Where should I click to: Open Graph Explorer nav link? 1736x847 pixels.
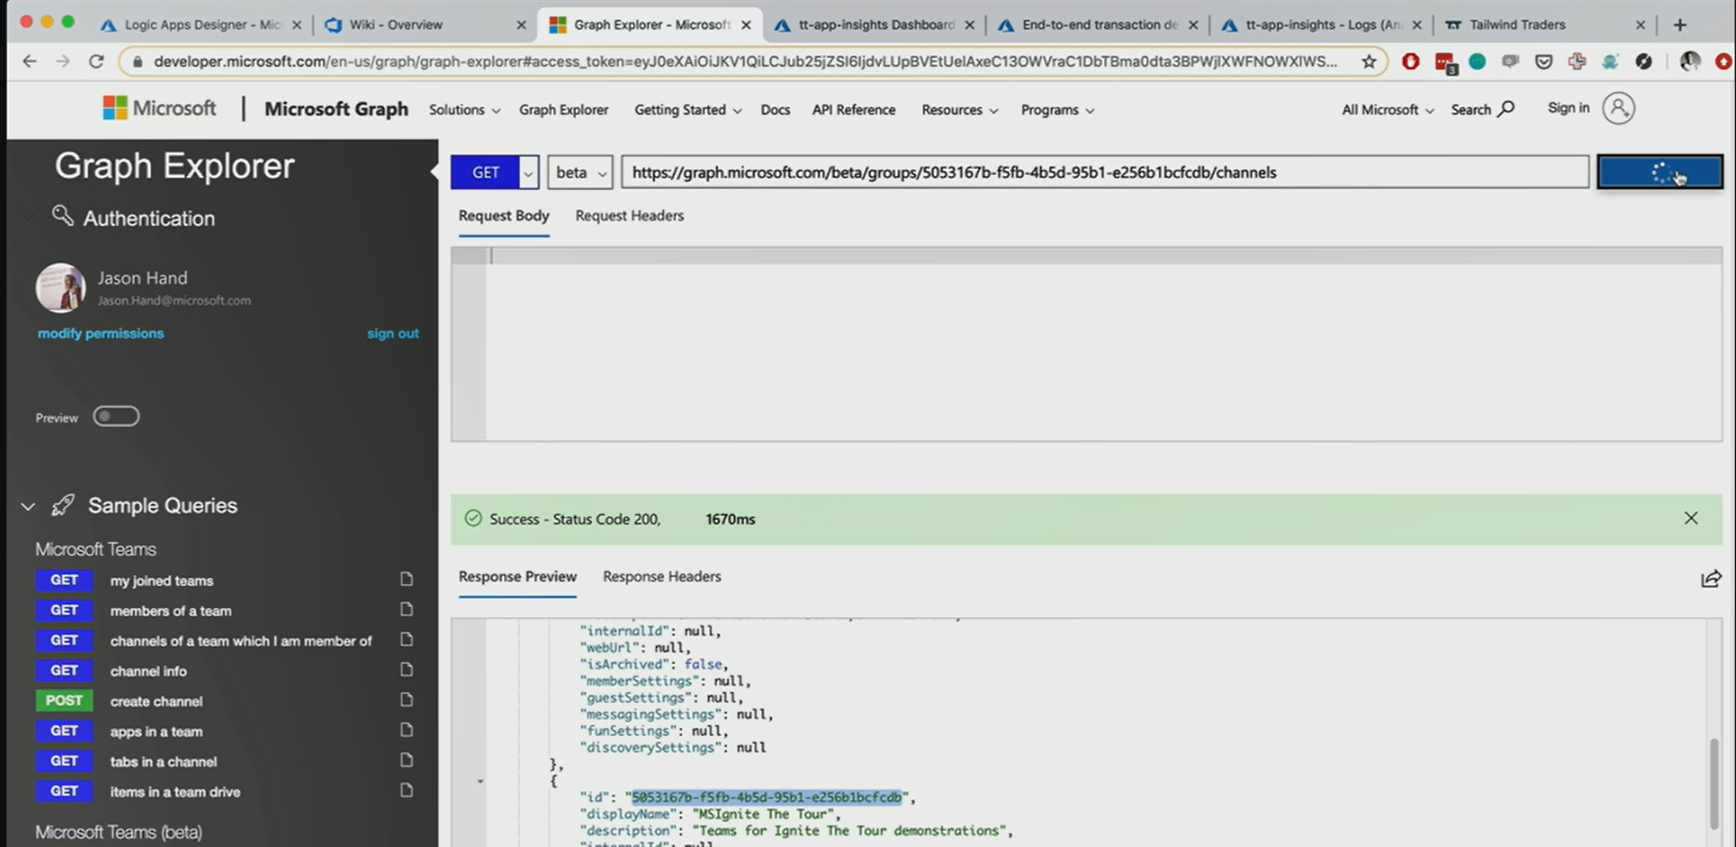(563, 110)
